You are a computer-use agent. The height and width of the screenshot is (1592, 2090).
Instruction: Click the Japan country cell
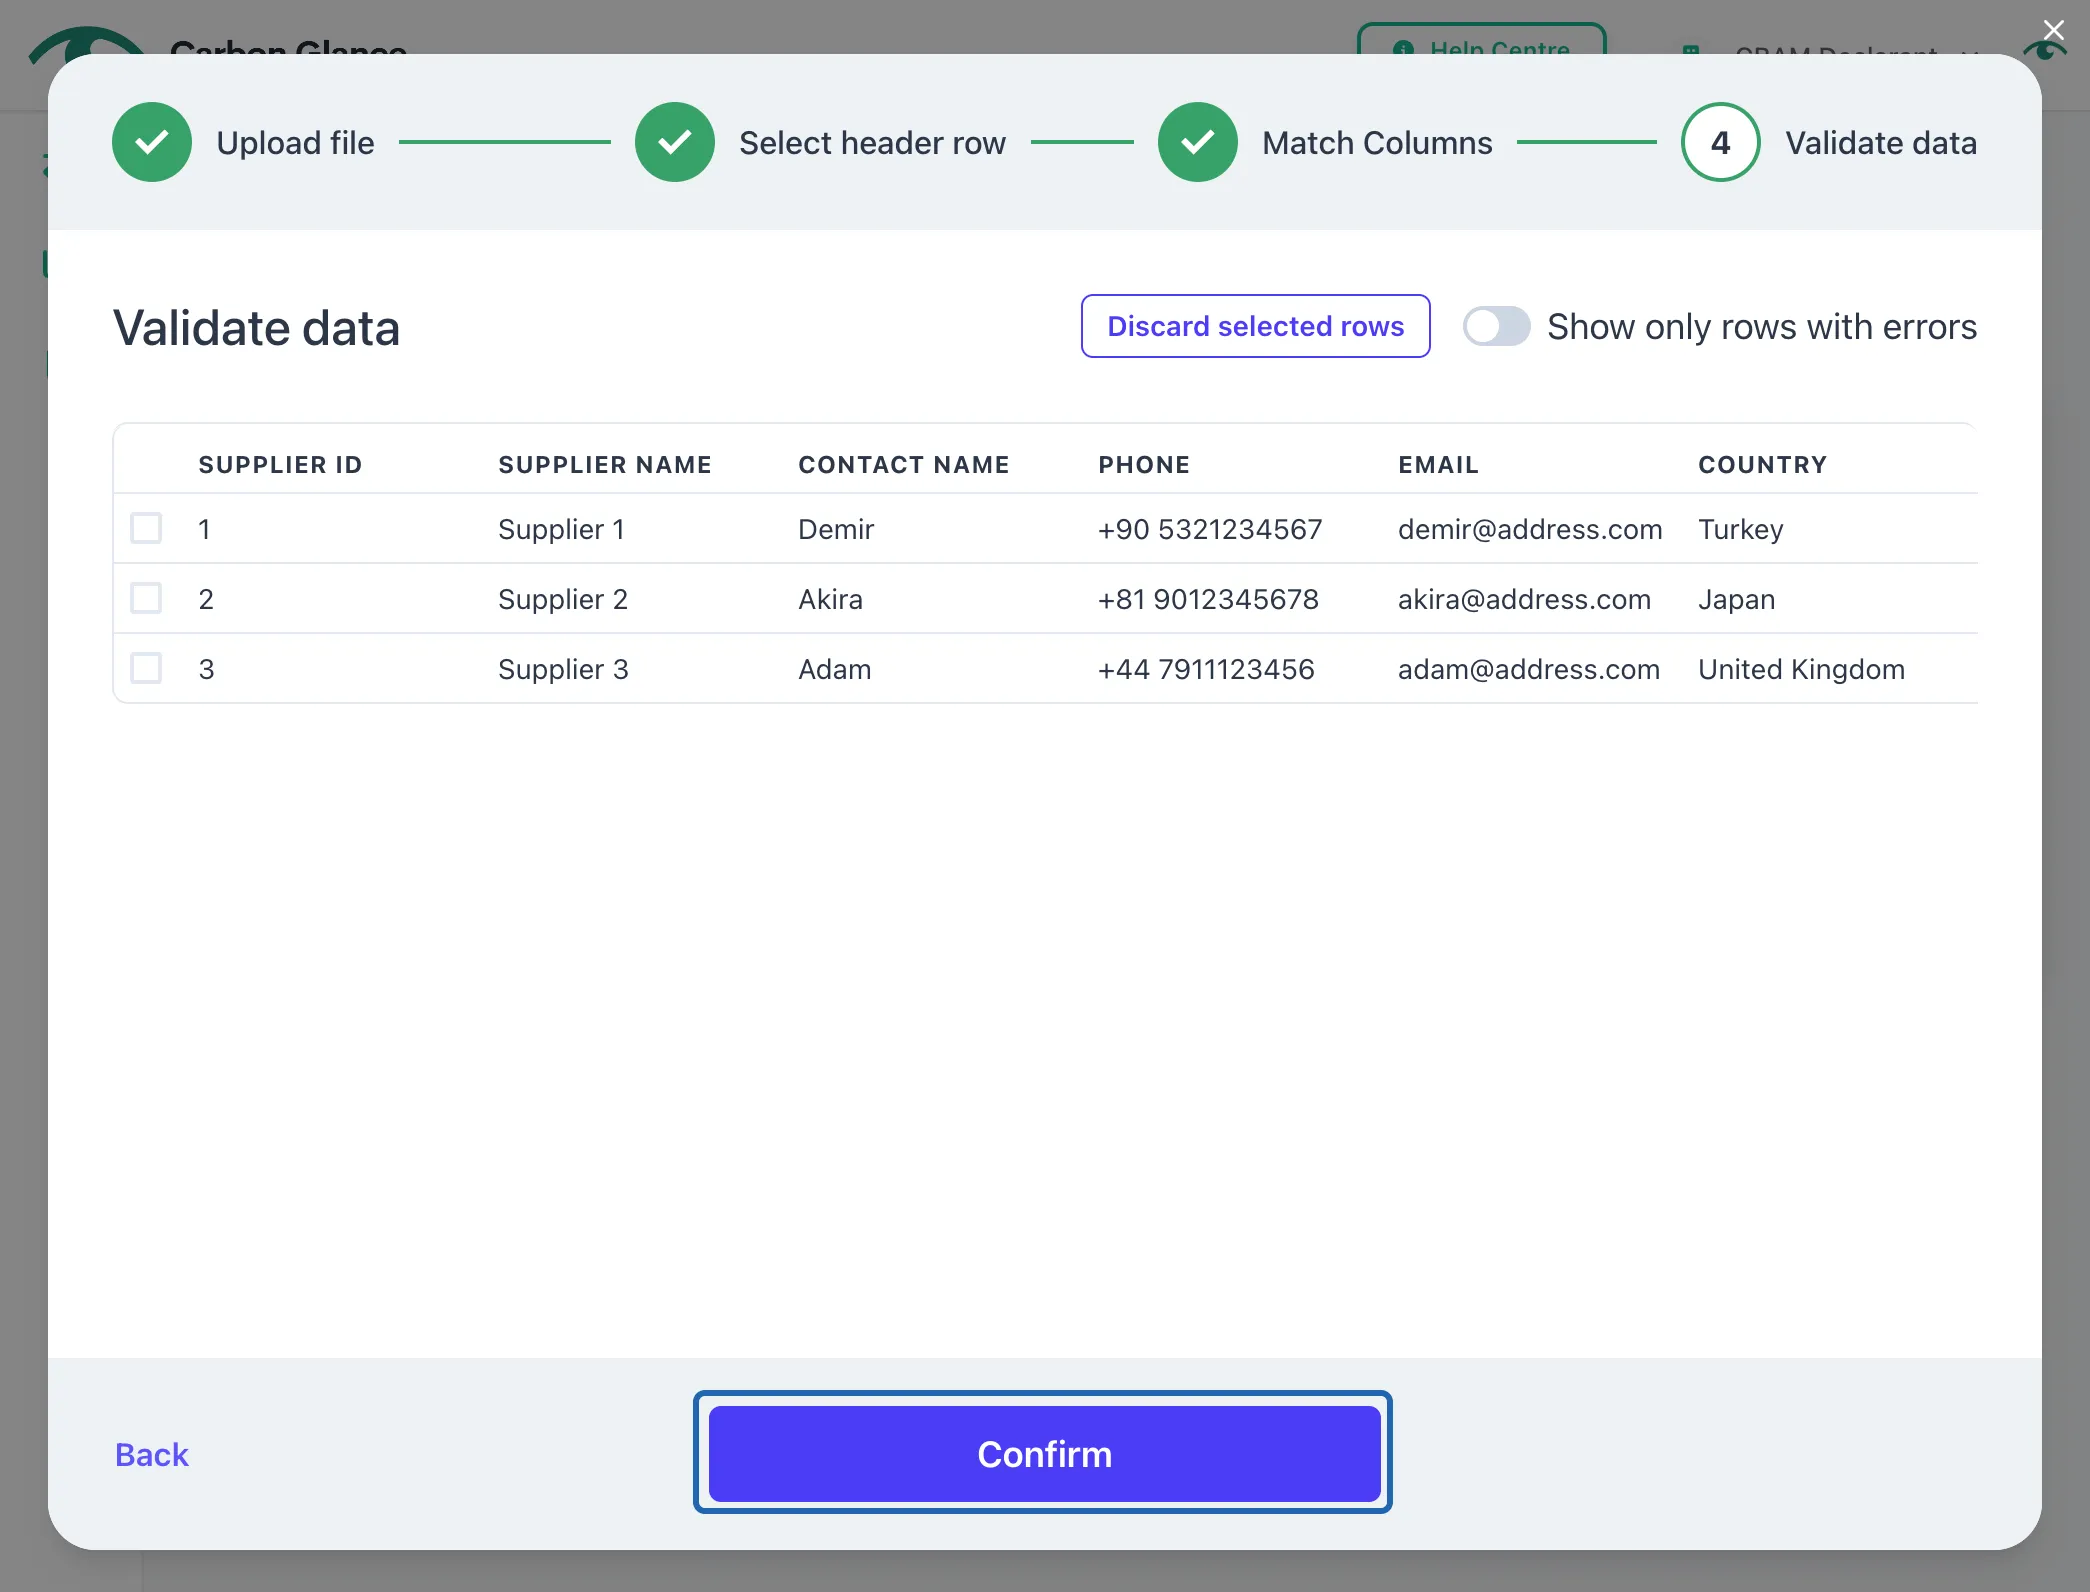click(x=1736, y=599)
